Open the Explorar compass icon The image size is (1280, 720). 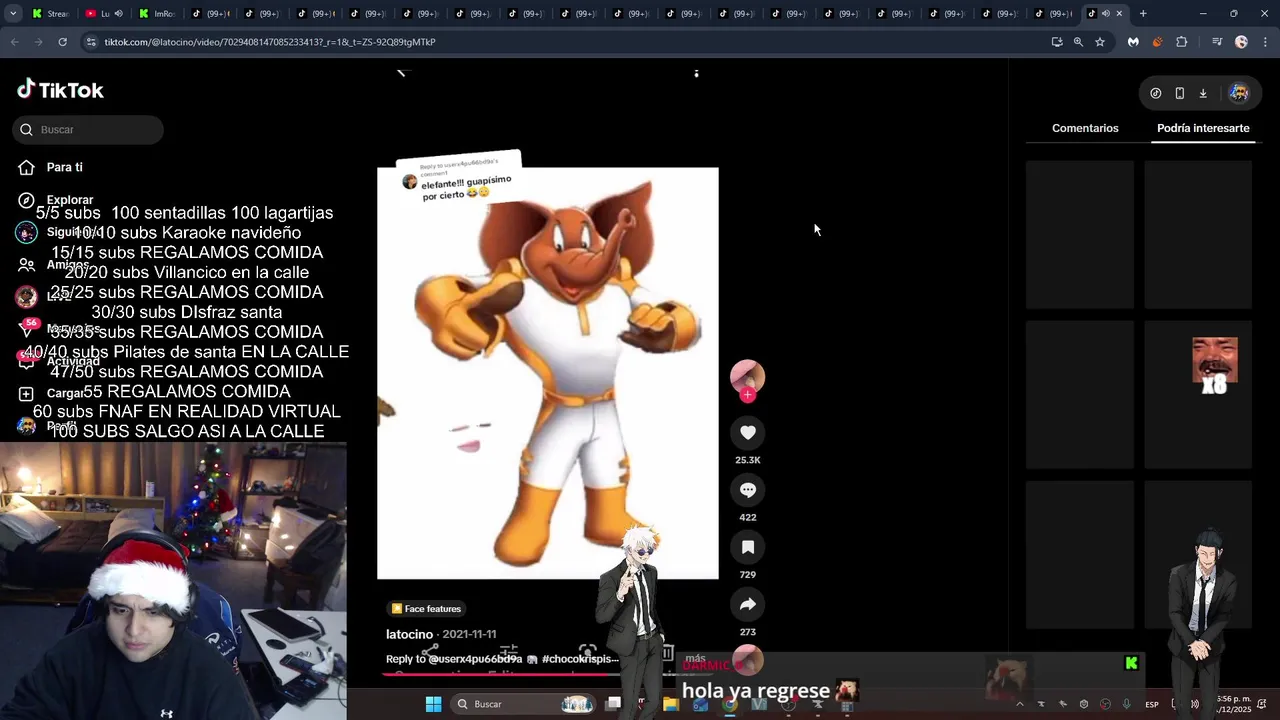27,200
